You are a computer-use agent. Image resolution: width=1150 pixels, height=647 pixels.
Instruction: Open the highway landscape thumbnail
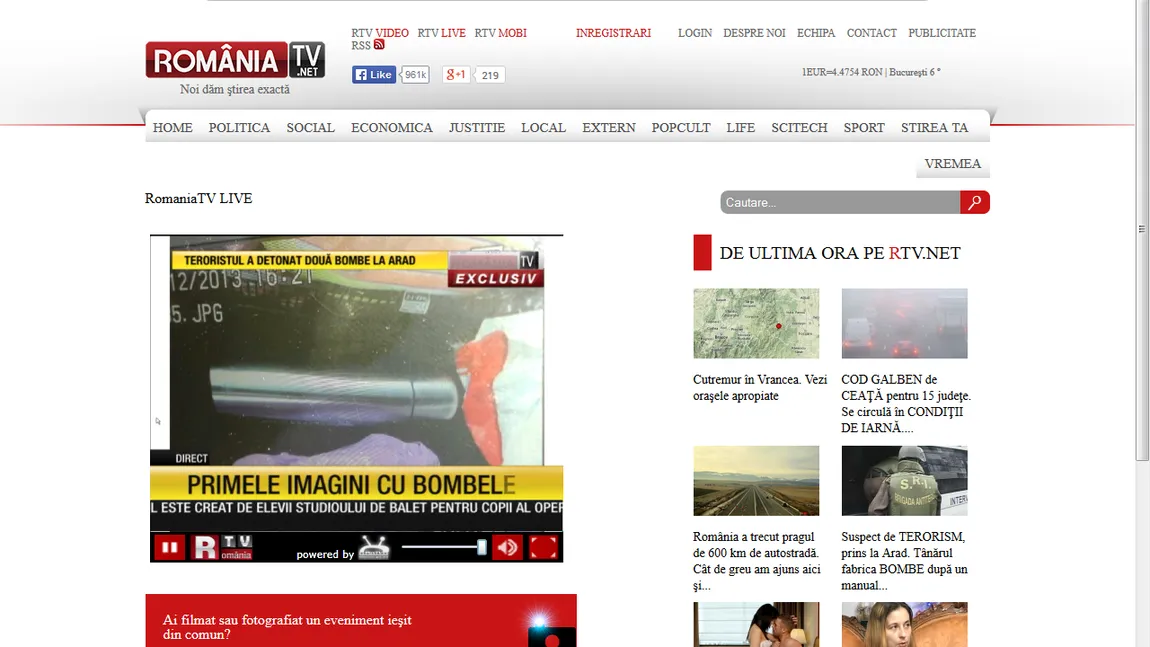point(756,480)
